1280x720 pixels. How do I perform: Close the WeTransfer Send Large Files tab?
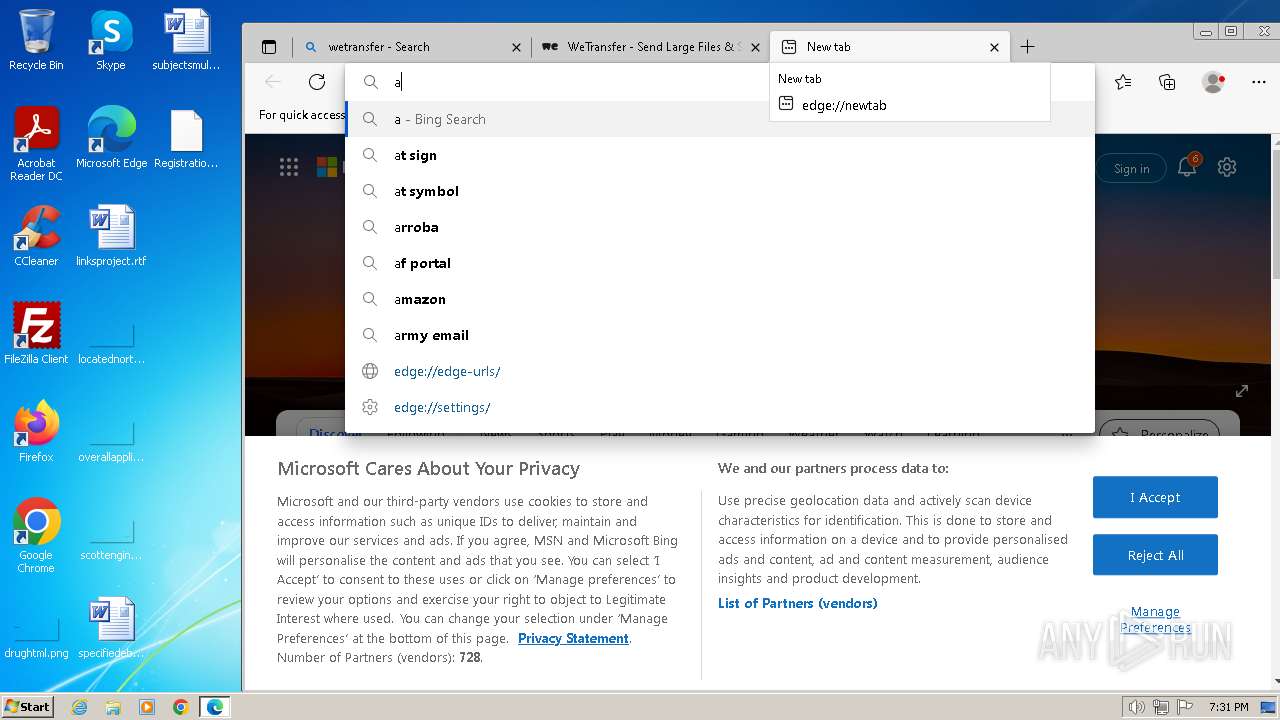point(755,47)
